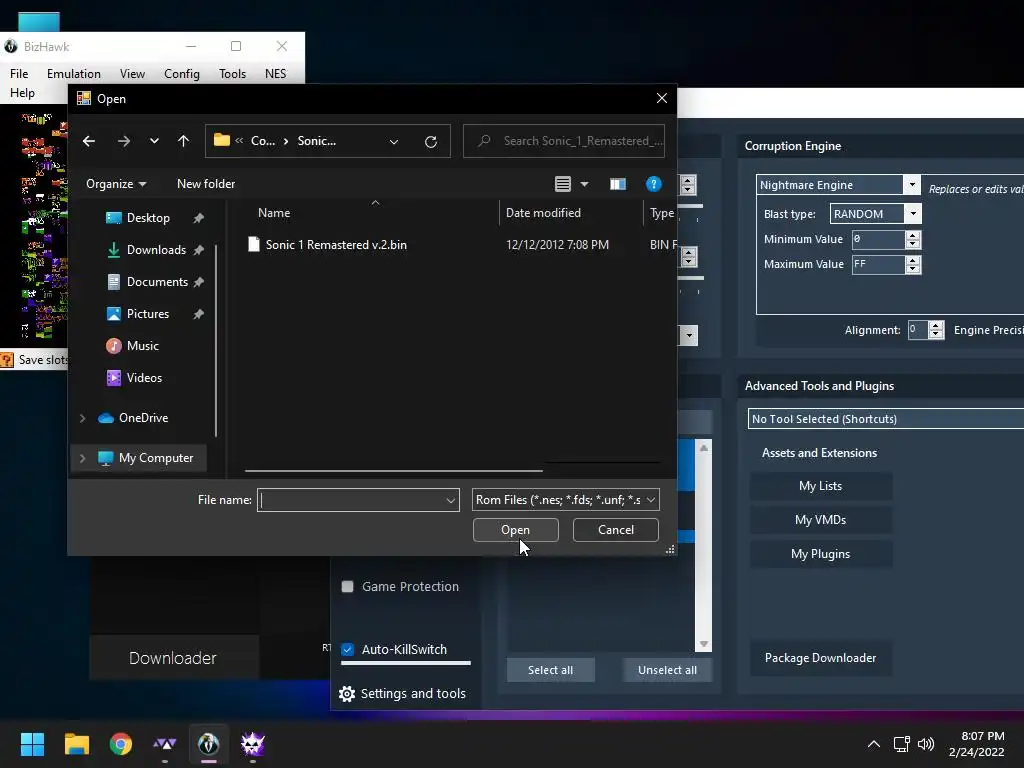Open Videos in the navigation pane
The image size is (1024, 768).
[x=144, y=378]
